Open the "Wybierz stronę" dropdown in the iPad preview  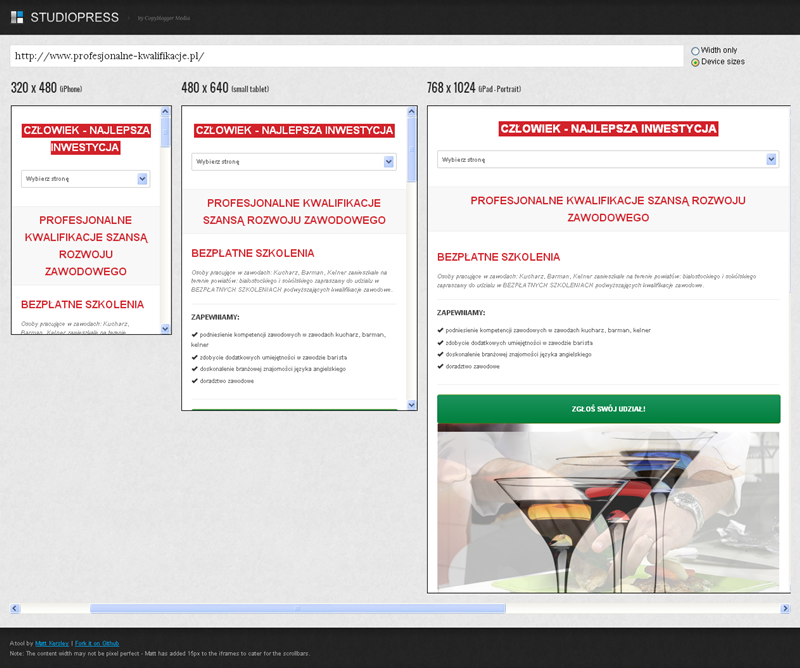[x=607, y=159]
